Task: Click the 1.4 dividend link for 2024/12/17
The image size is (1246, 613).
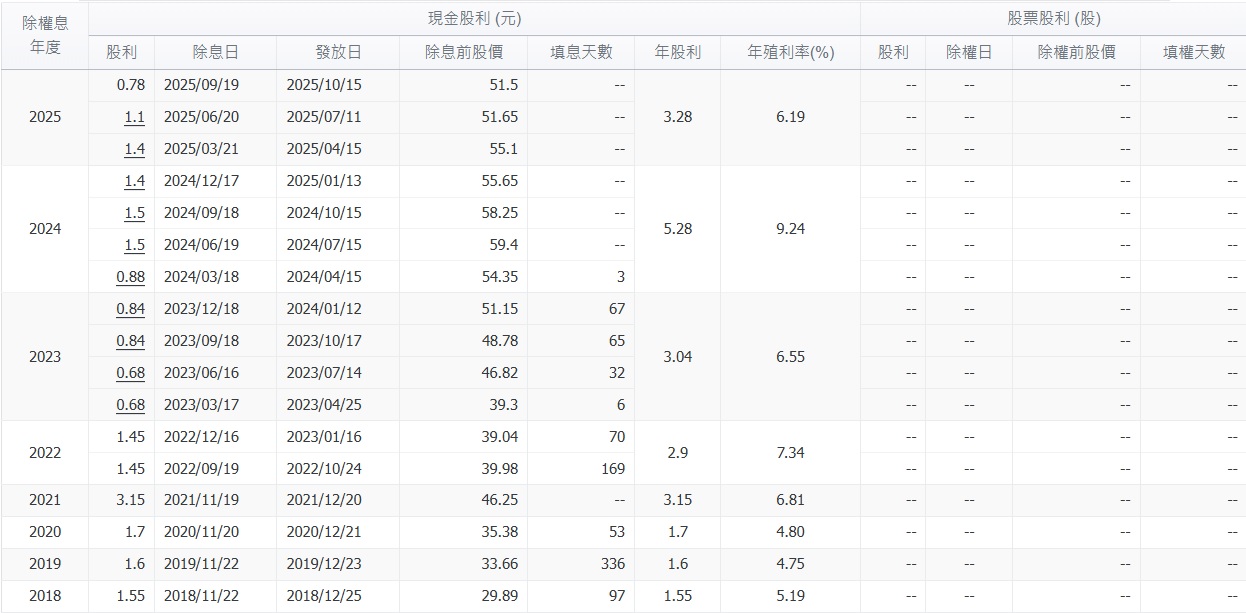Action: click(x=134, y=181)
